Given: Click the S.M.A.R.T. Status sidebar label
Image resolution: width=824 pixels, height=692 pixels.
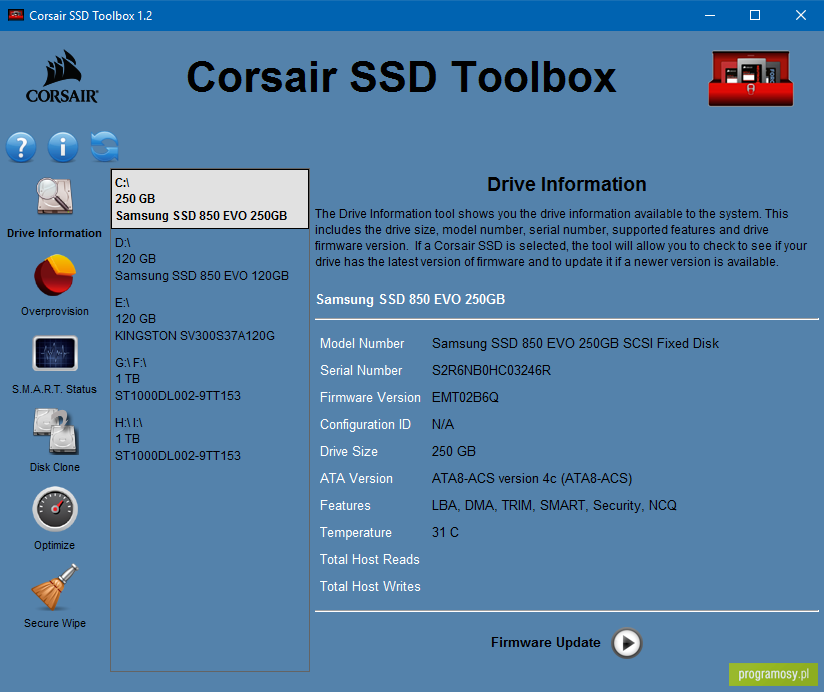Looking at the screenshot, I should point(54,389).
